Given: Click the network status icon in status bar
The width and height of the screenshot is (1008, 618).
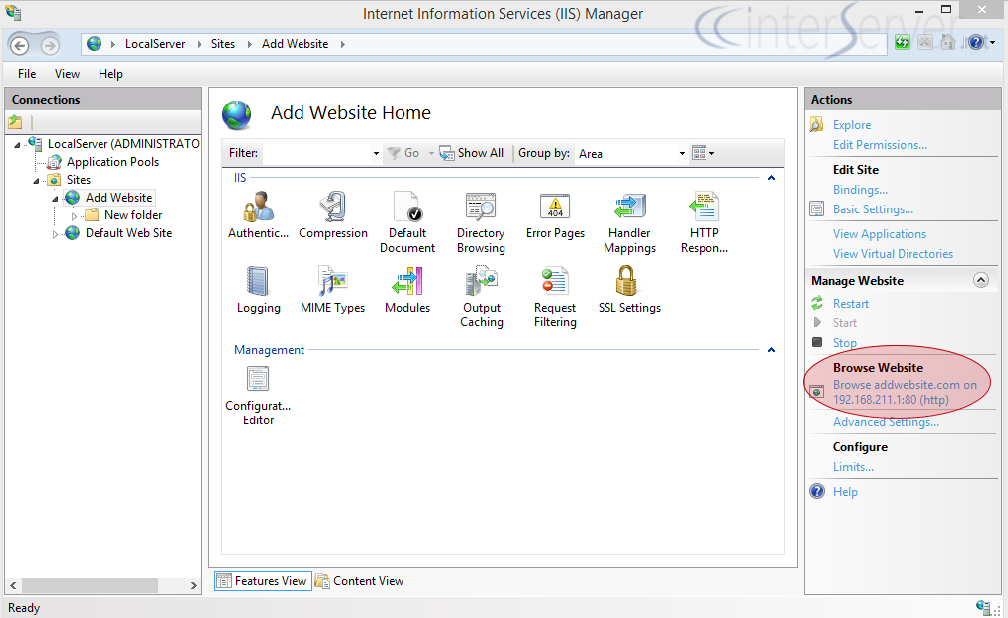Looking at the screenshot, I should pyautogui.click(x=983, y=608).
